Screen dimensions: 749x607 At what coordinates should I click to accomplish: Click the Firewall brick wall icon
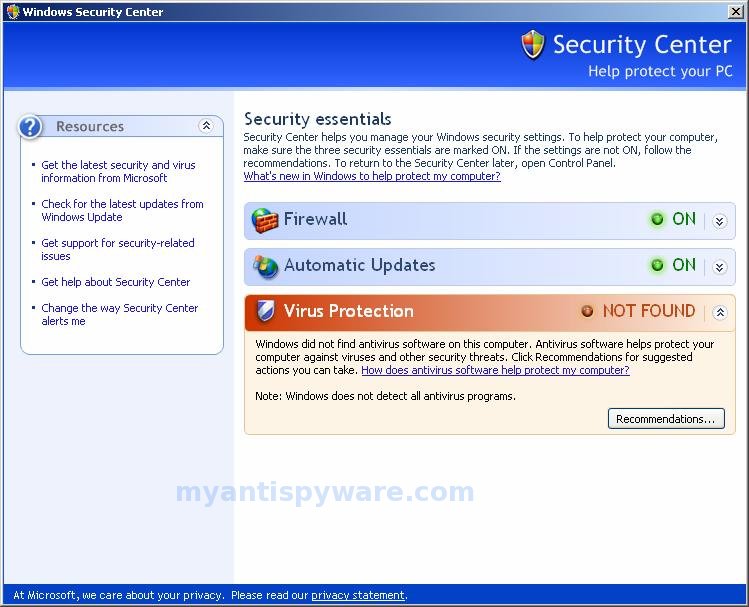tap(265, 220)
